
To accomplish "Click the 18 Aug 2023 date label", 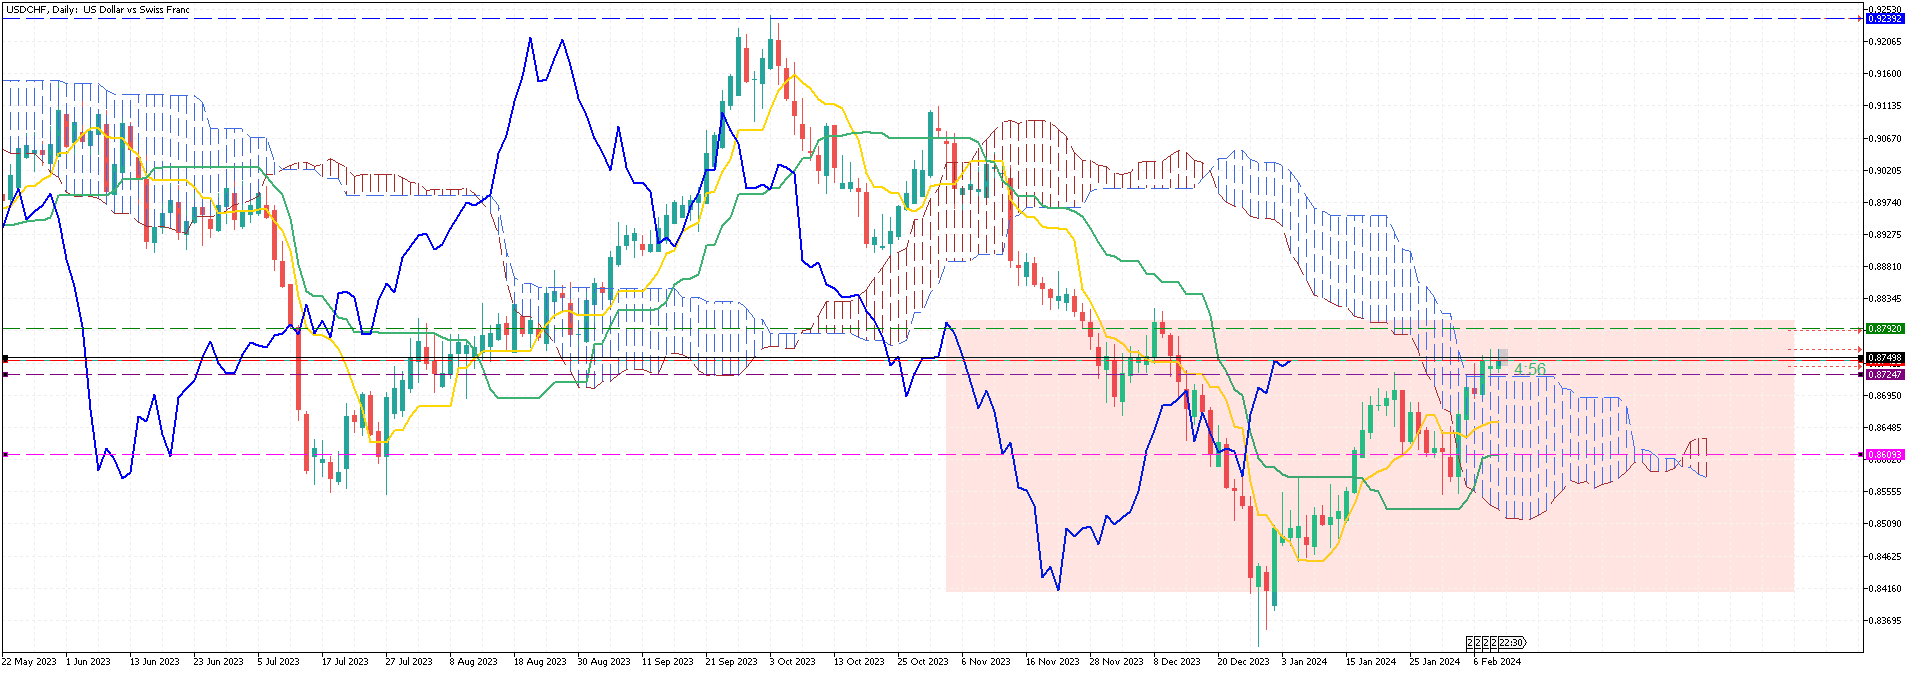I will (540, 661).
